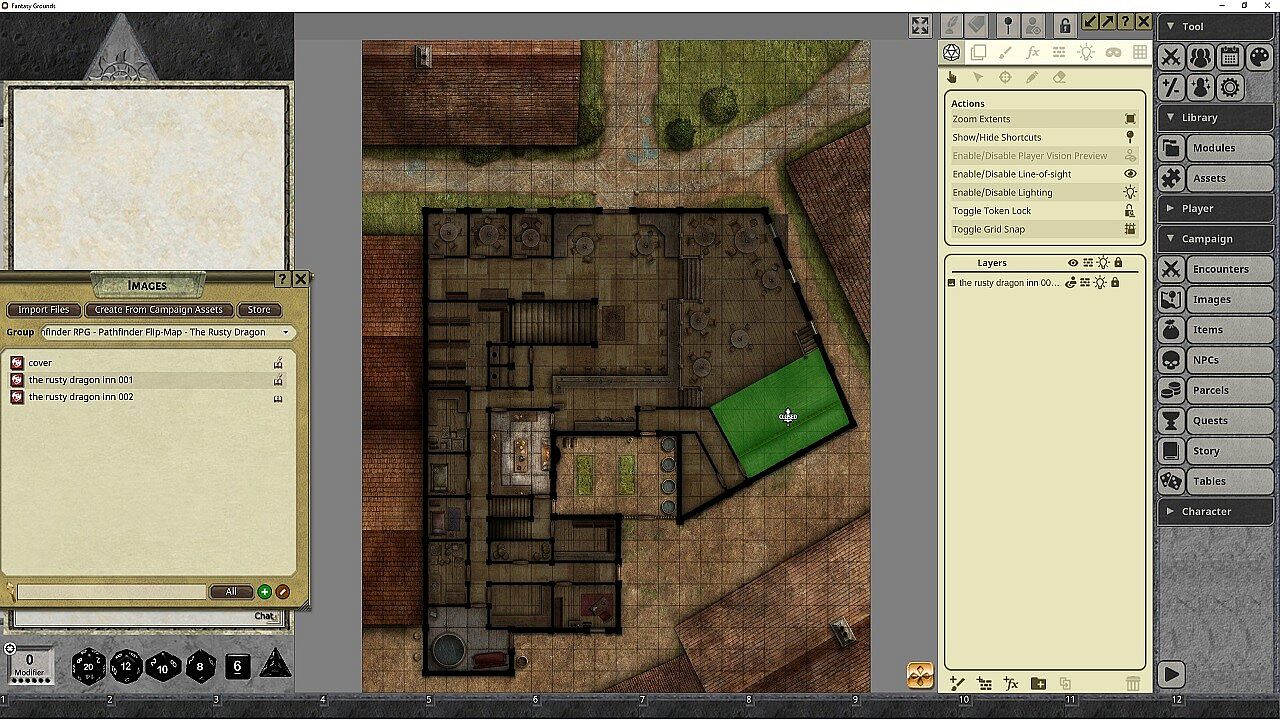Image resolution: width=1280 pixels, height=720 pixels.
Task: Click the Assets puzzle-piece icon
Action: [x=1171, y=178]
